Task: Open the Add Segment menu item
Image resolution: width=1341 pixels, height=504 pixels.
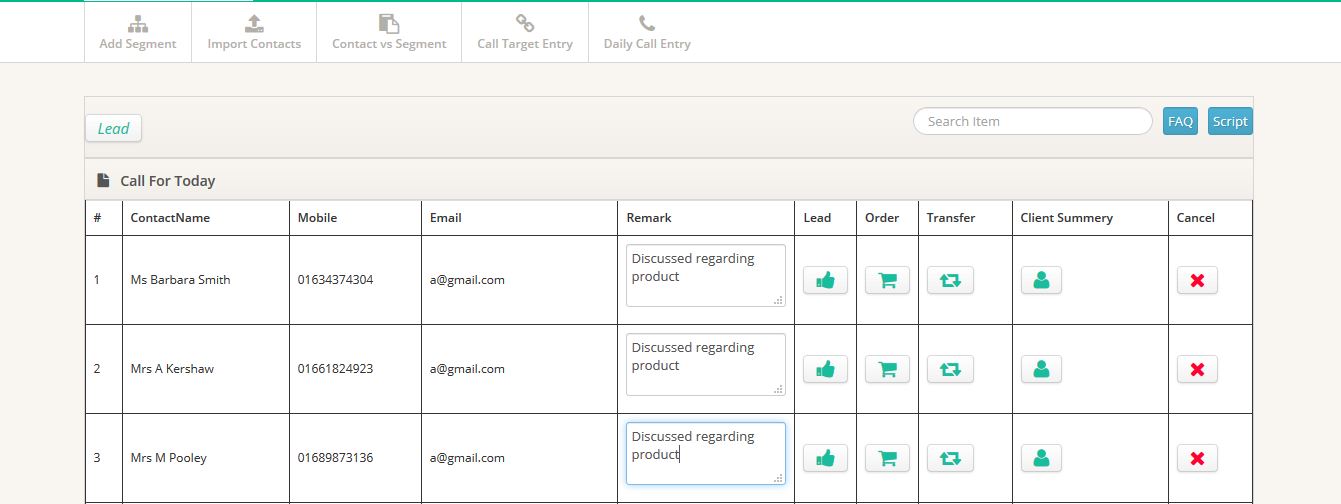Action: tap(138, 33)
